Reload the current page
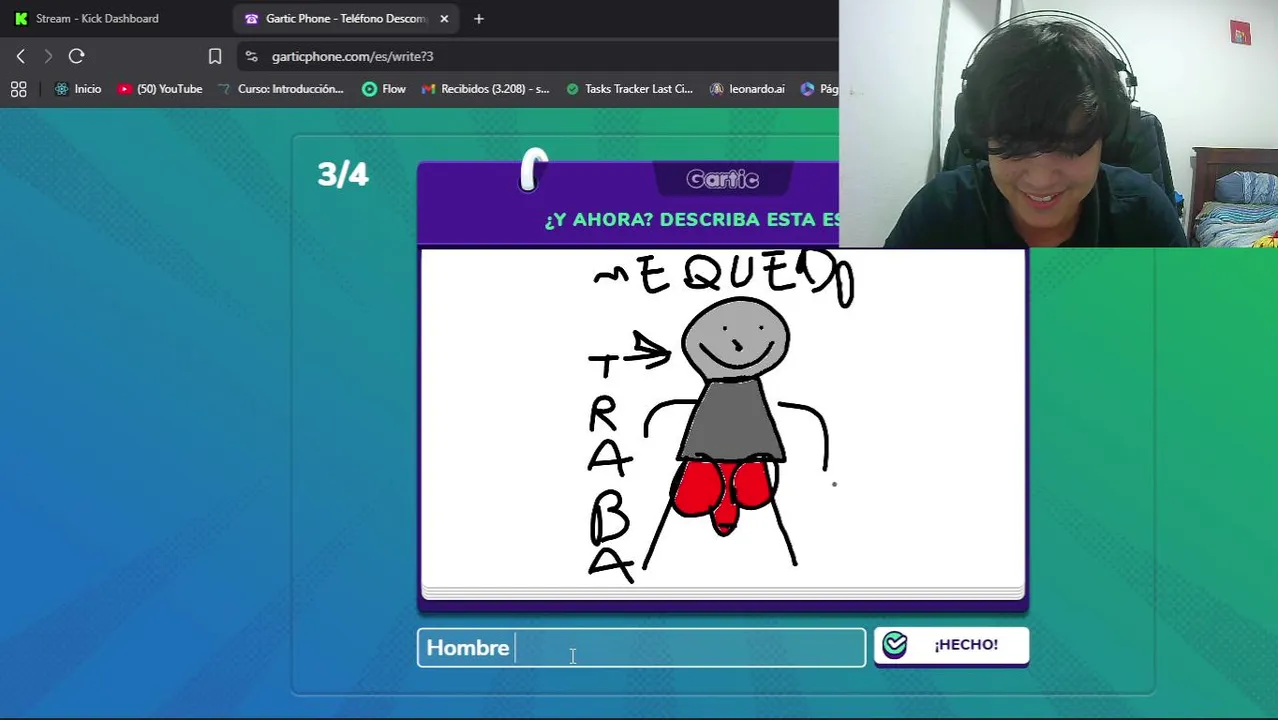This screenshot has width=1278, height=720. 76,56
